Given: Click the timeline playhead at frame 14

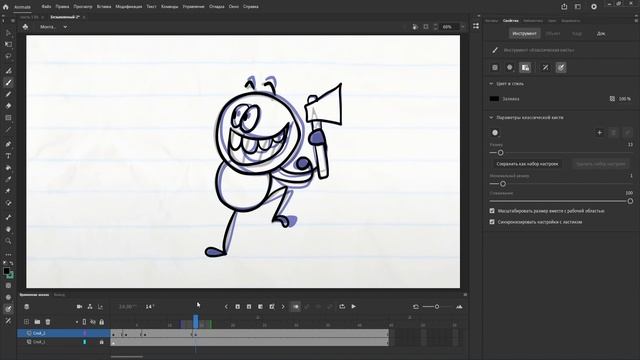Looking at the screenshot, I should (196, 321).
